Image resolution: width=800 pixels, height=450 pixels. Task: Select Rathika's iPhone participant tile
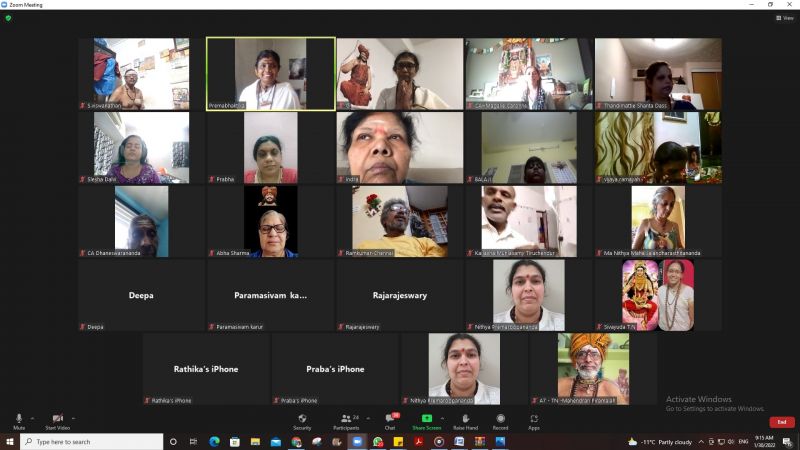[206, 369]
